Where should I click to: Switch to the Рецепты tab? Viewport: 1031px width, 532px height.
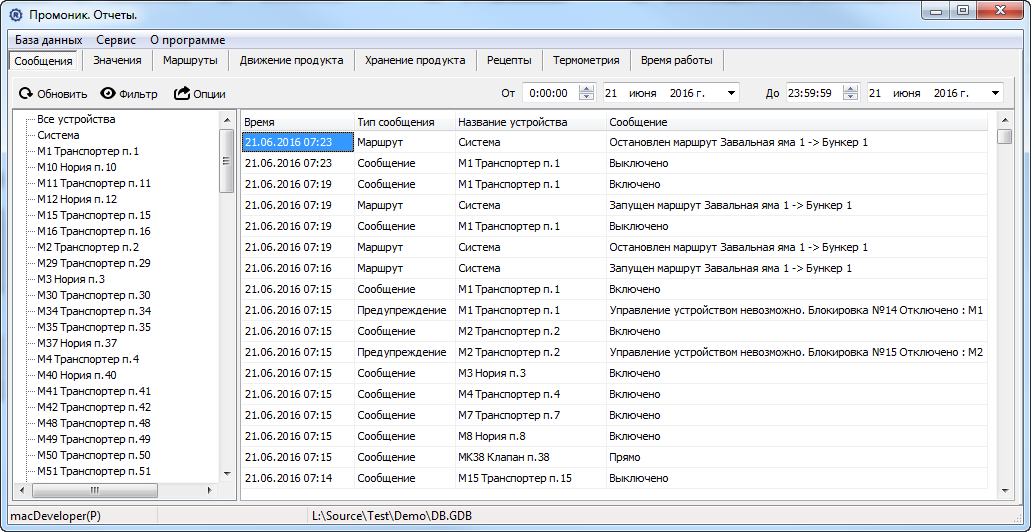509,60
